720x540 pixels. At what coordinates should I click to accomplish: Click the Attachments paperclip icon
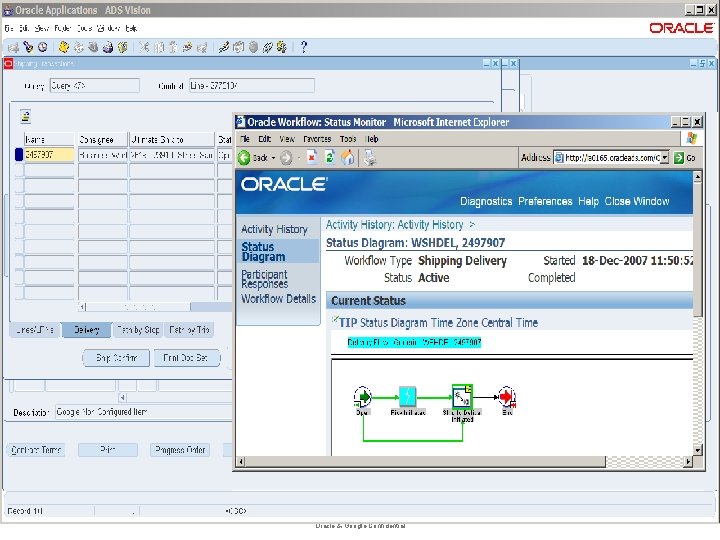click(268, 47)
